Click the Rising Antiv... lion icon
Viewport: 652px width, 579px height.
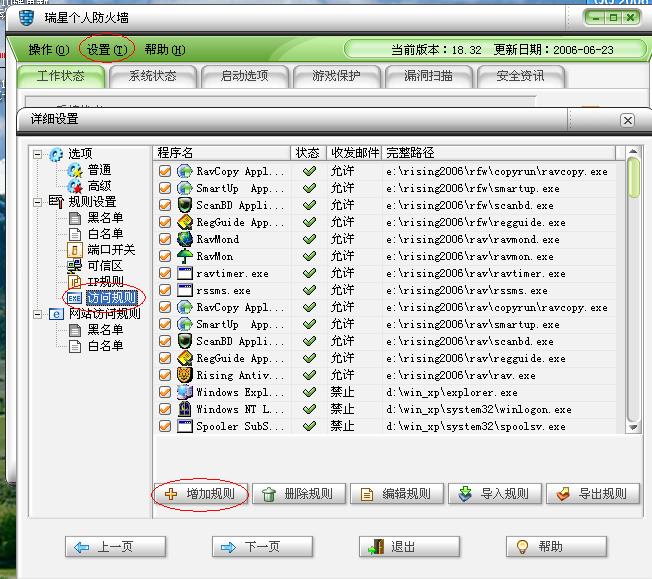(x=185, y=375)
